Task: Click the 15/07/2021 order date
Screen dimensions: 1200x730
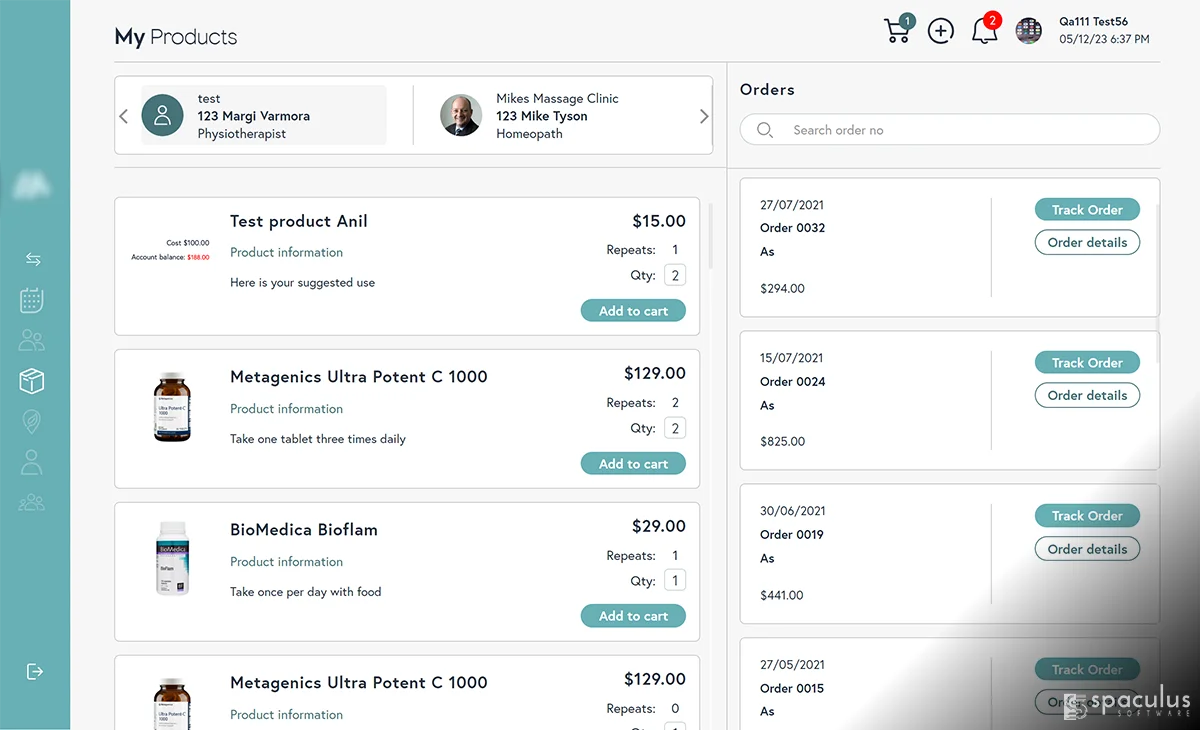Action: [x=792, y=358]
